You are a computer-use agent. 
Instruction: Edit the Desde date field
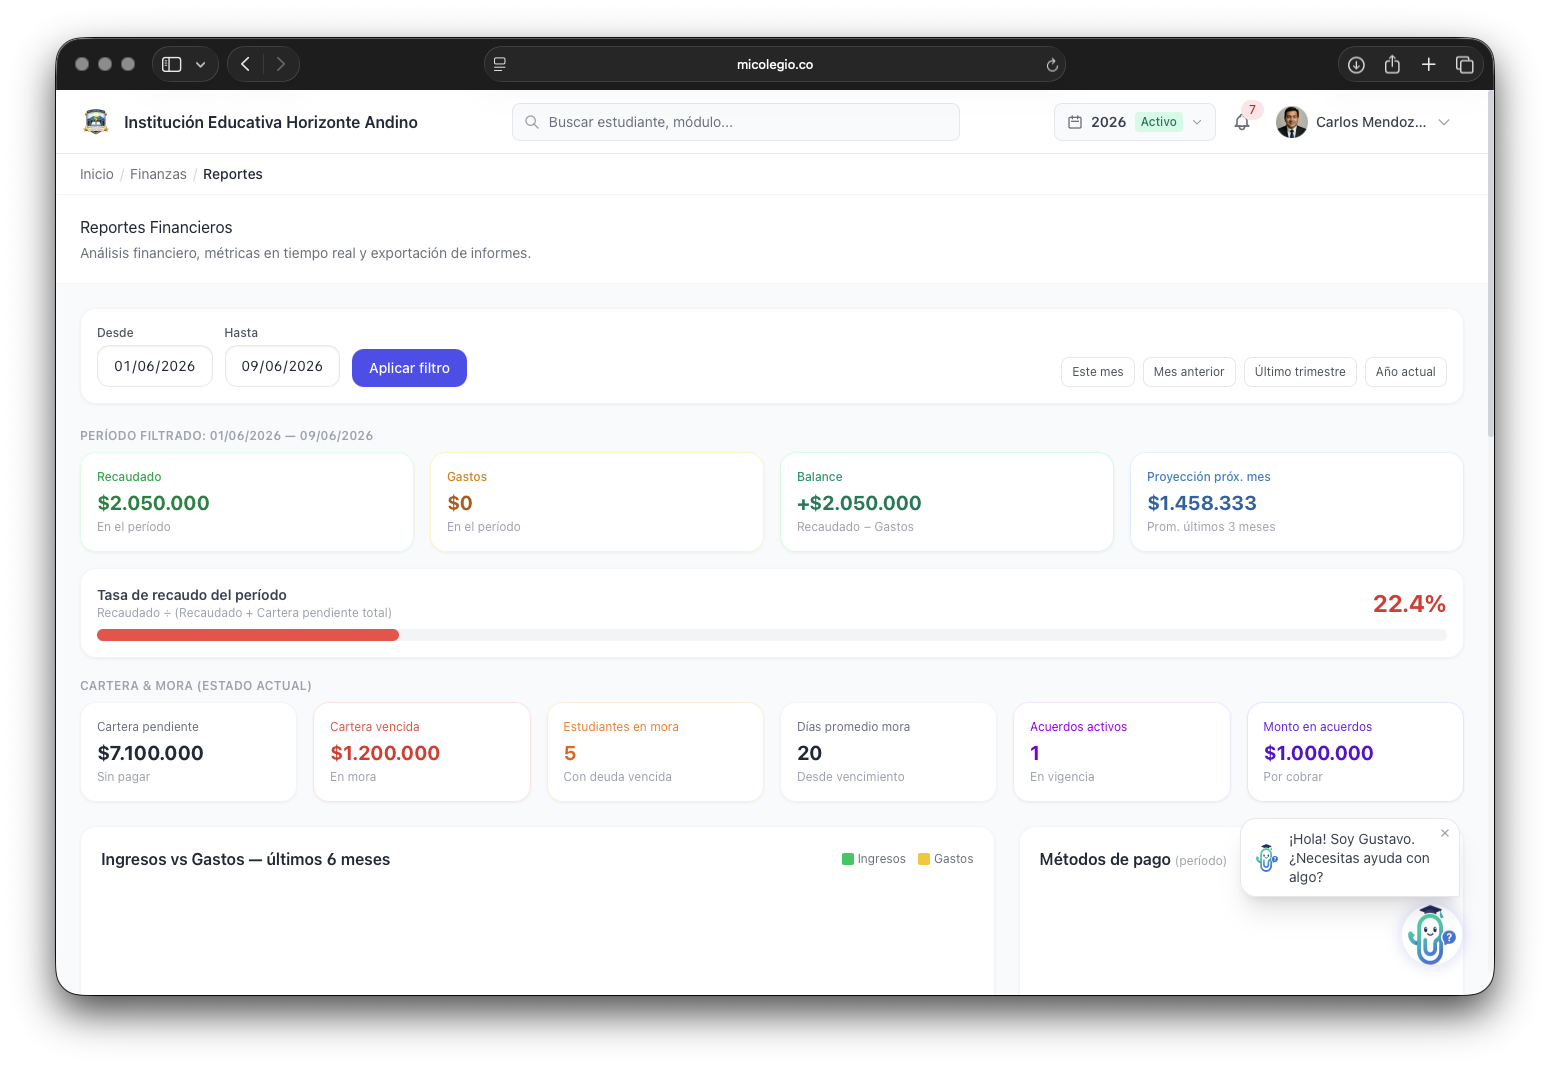155,366
